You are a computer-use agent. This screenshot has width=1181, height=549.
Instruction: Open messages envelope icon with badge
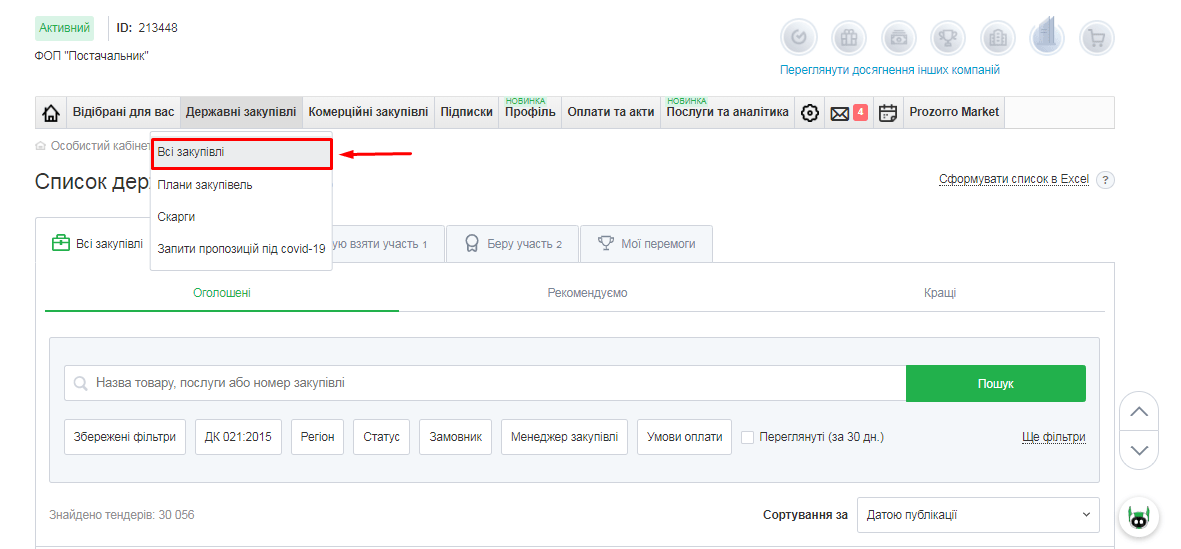(x=840, y=113)
